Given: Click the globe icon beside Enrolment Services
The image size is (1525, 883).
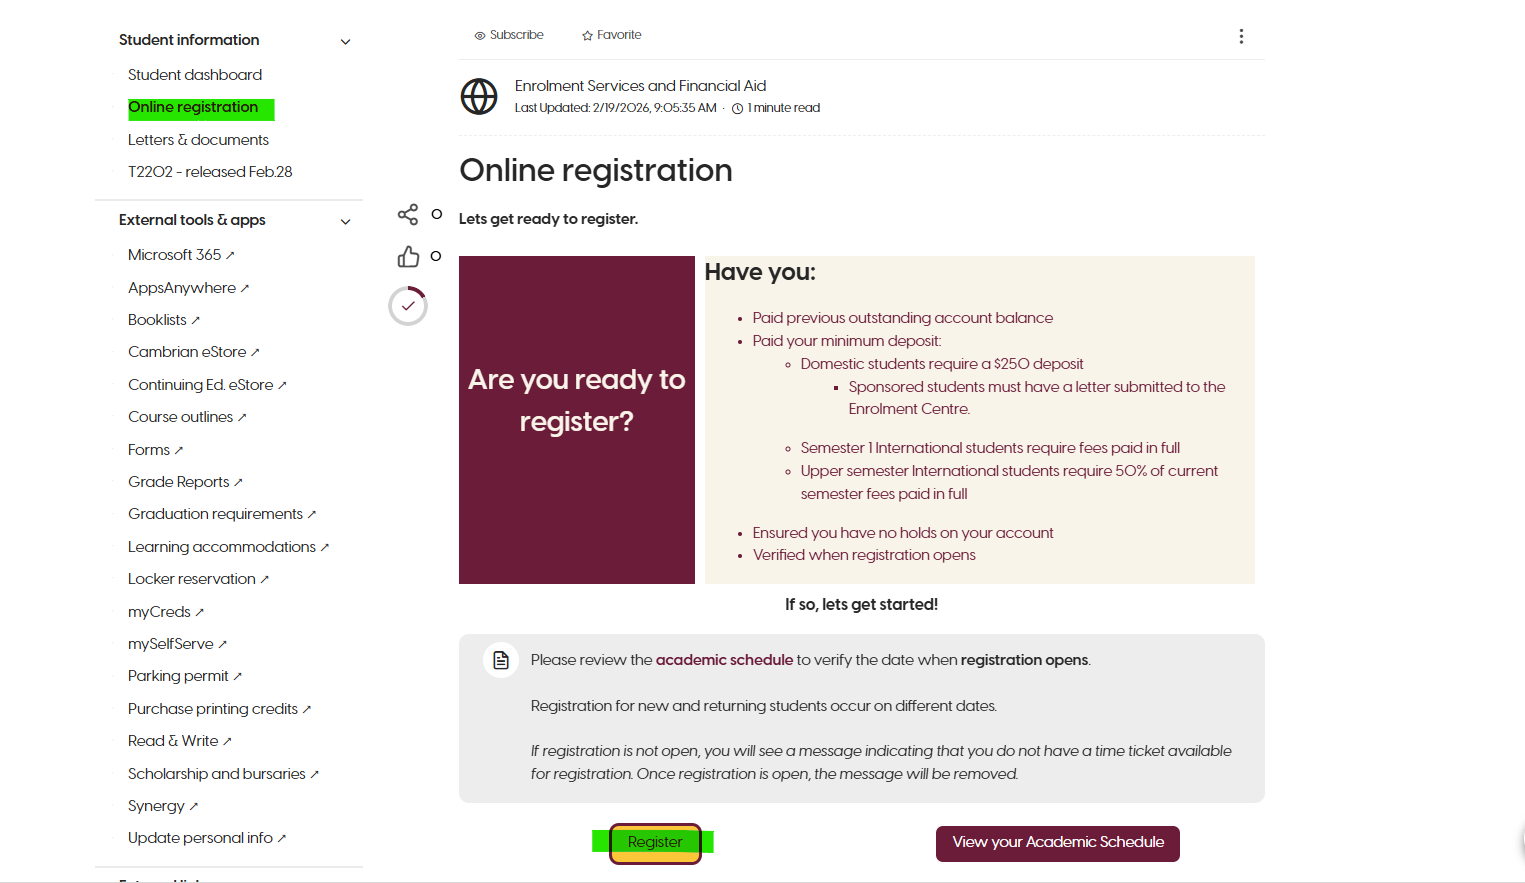Looking at the screenshot, I should 479,97.
